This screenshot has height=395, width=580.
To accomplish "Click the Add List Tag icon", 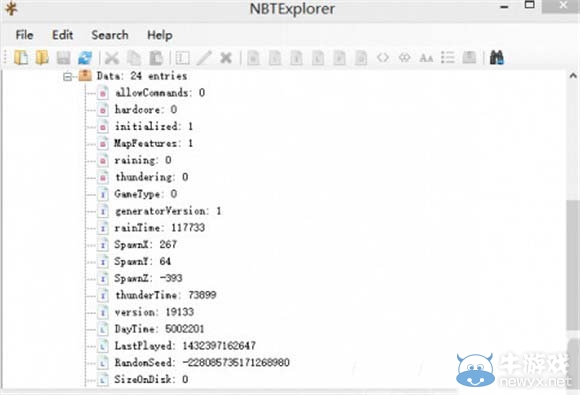I will [448, 58].
